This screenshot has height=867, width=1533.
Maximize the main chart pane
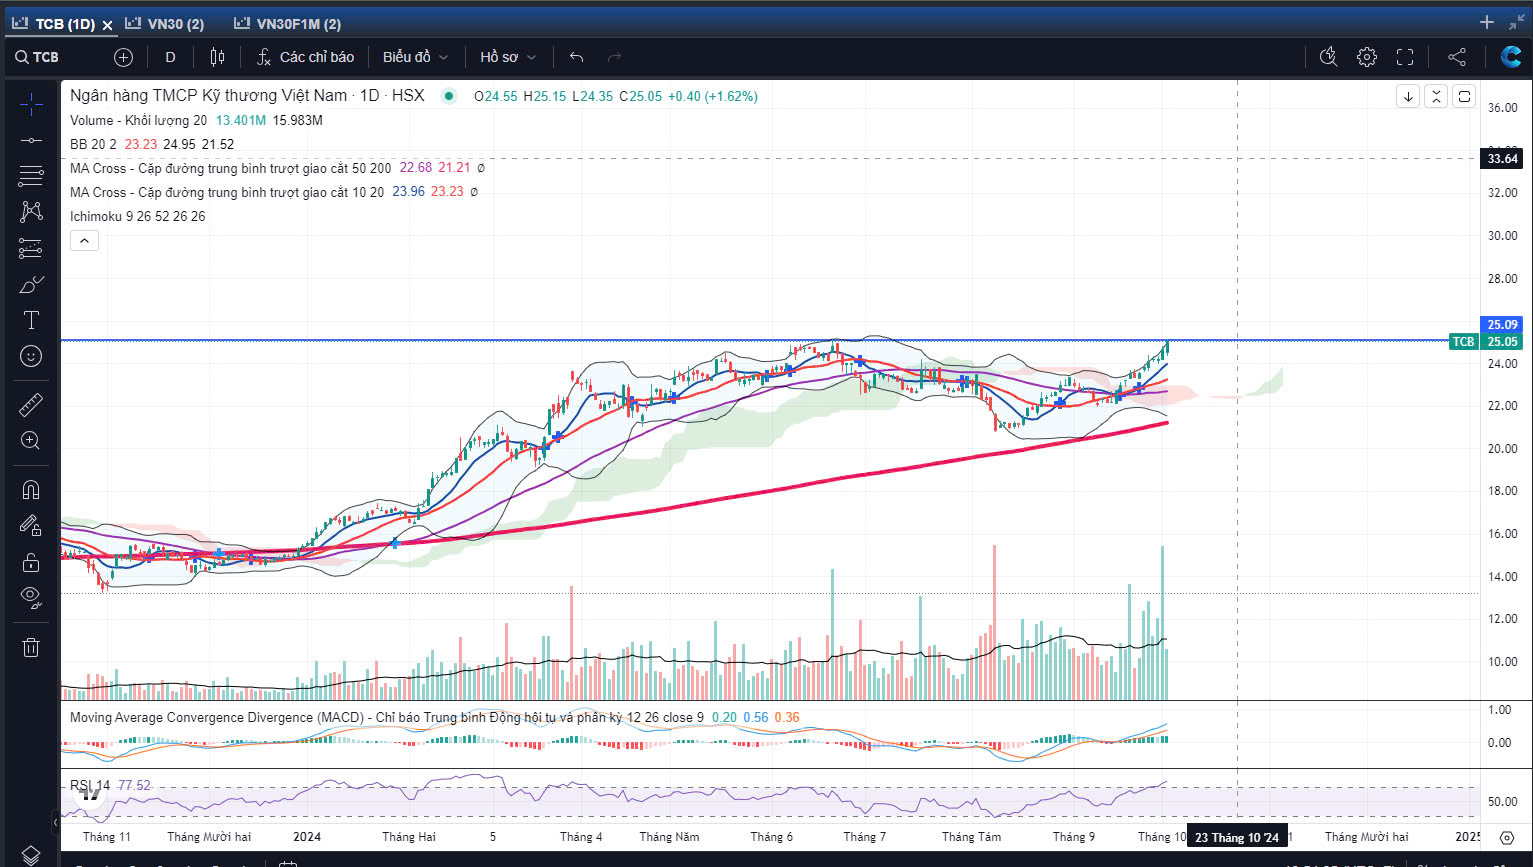click(x=1464, y=97)
